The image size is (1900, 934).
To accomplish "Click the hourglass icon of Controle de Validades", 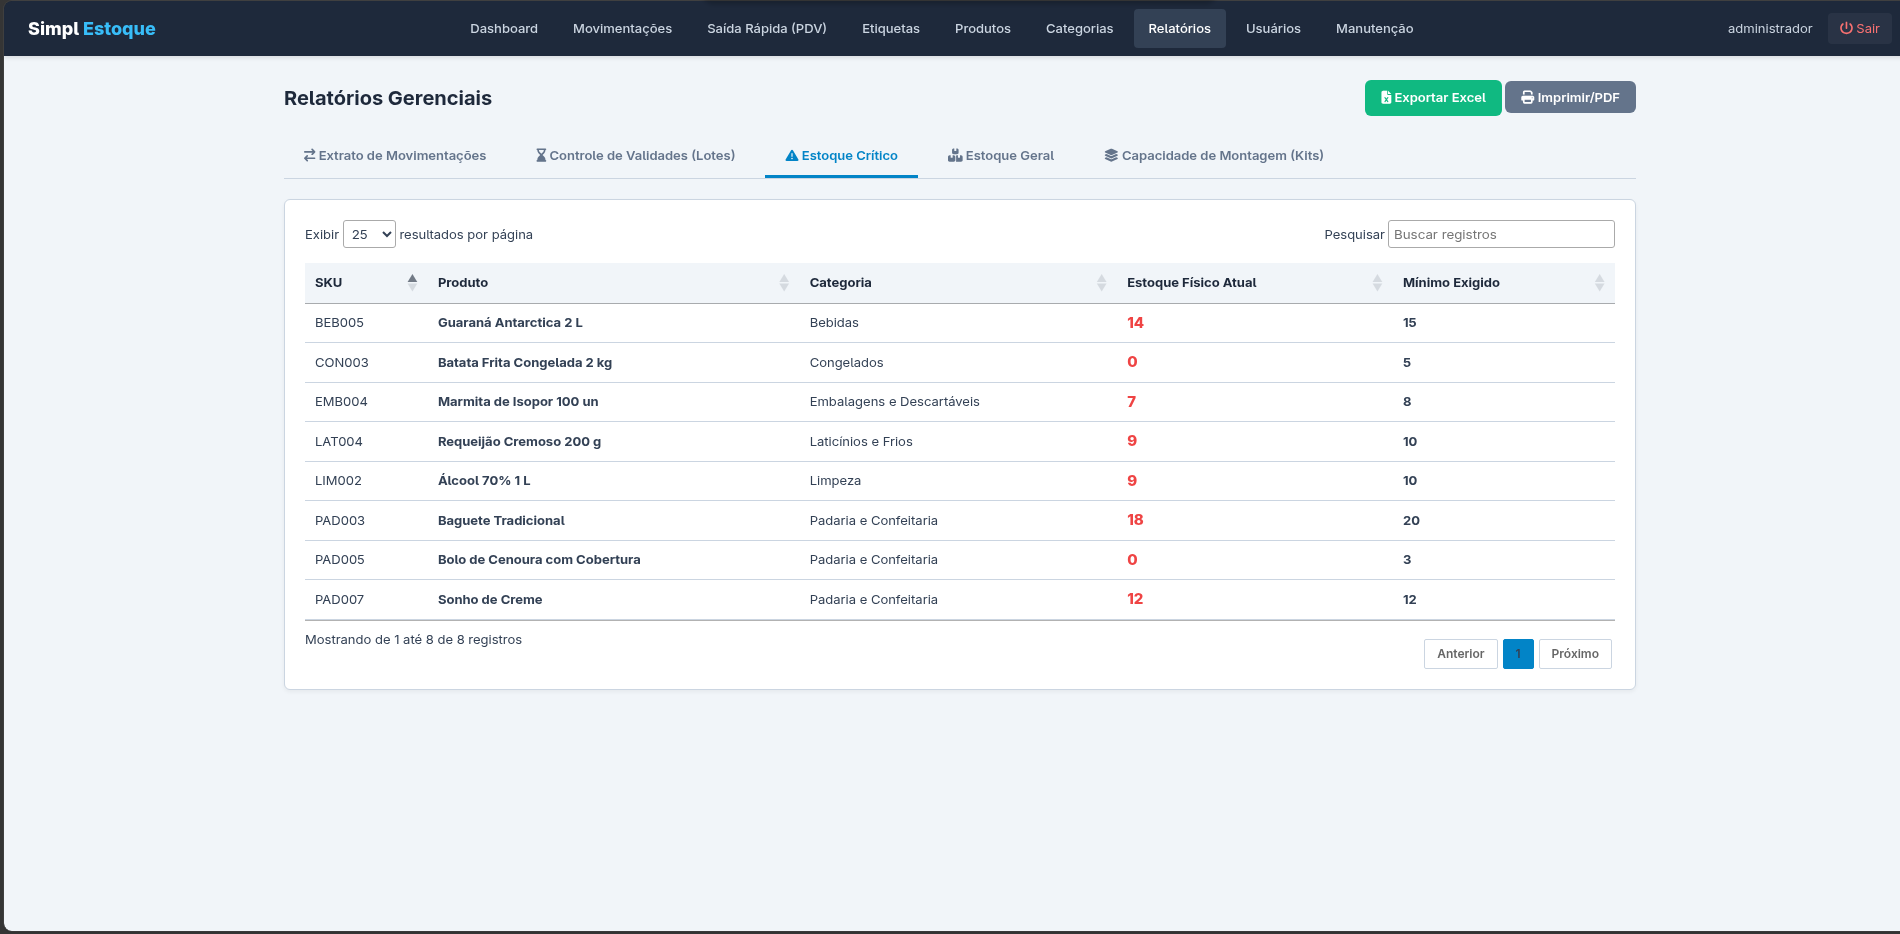I will click(x=541, y=155).
